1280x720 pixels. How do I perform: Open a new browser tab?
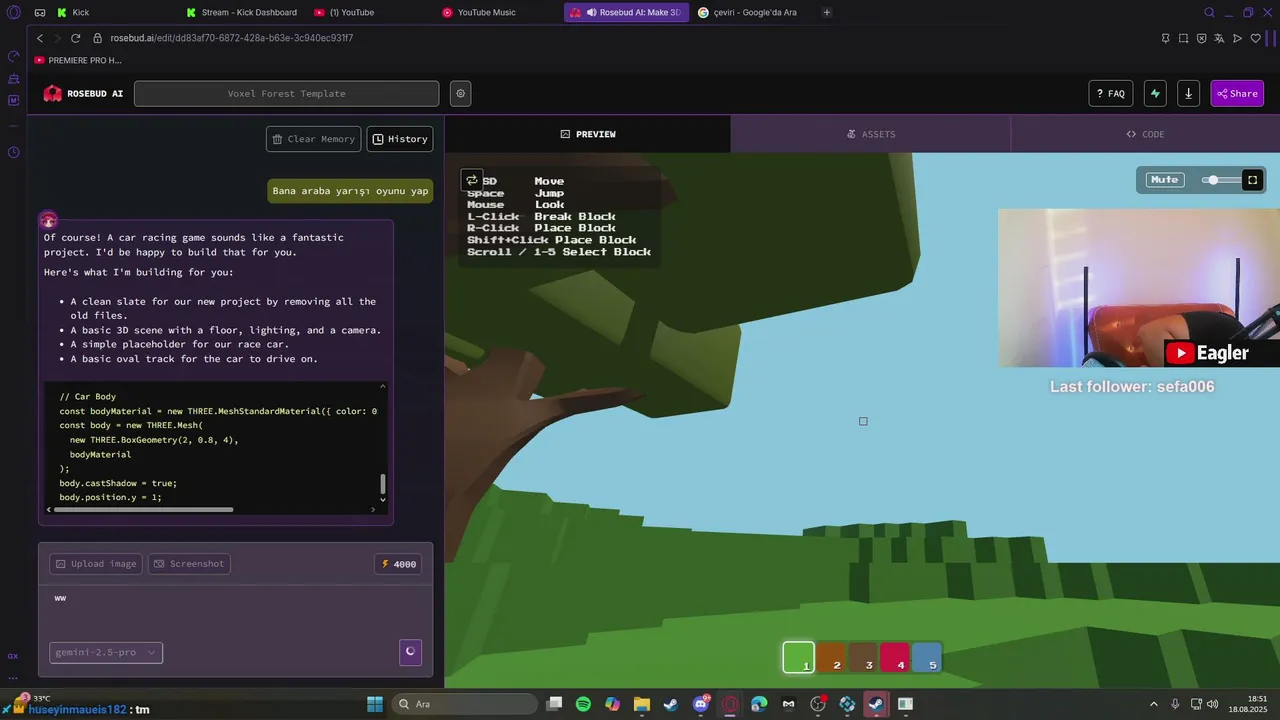click(x=827, y=12)
